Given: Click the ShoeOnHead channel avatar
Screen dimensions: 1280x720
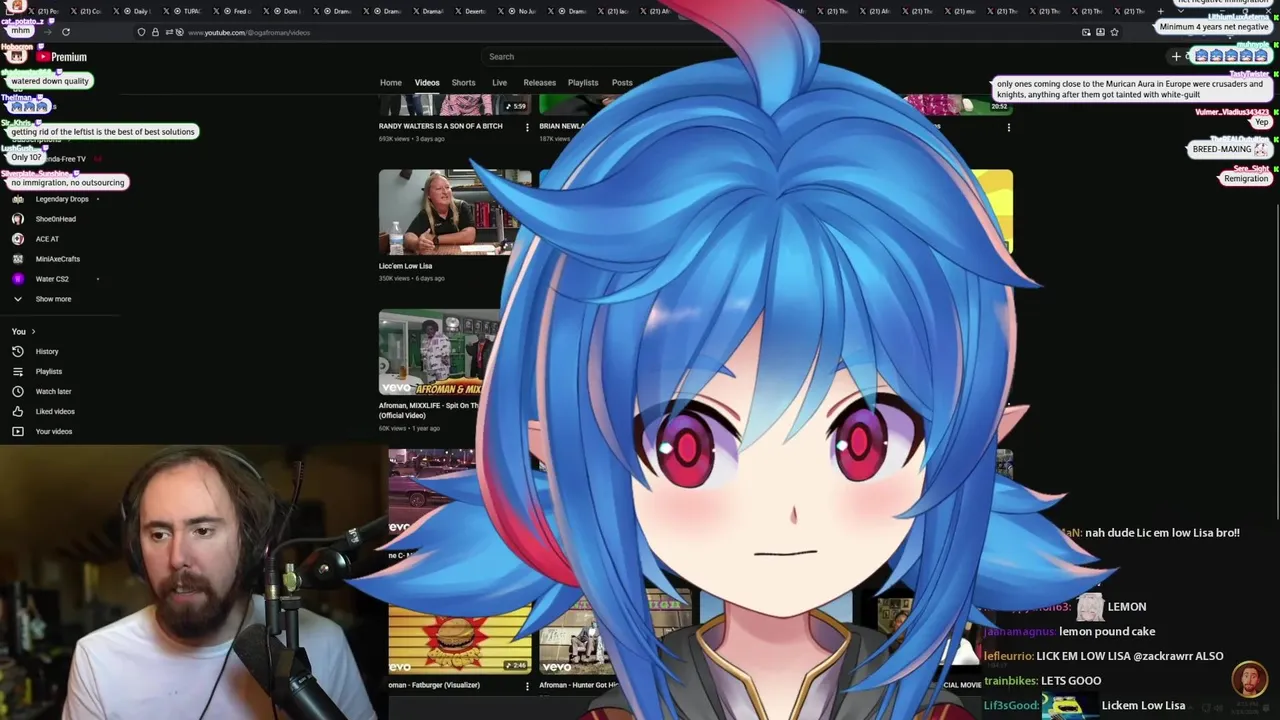Looking at the screenshot, I should [17, 219].
